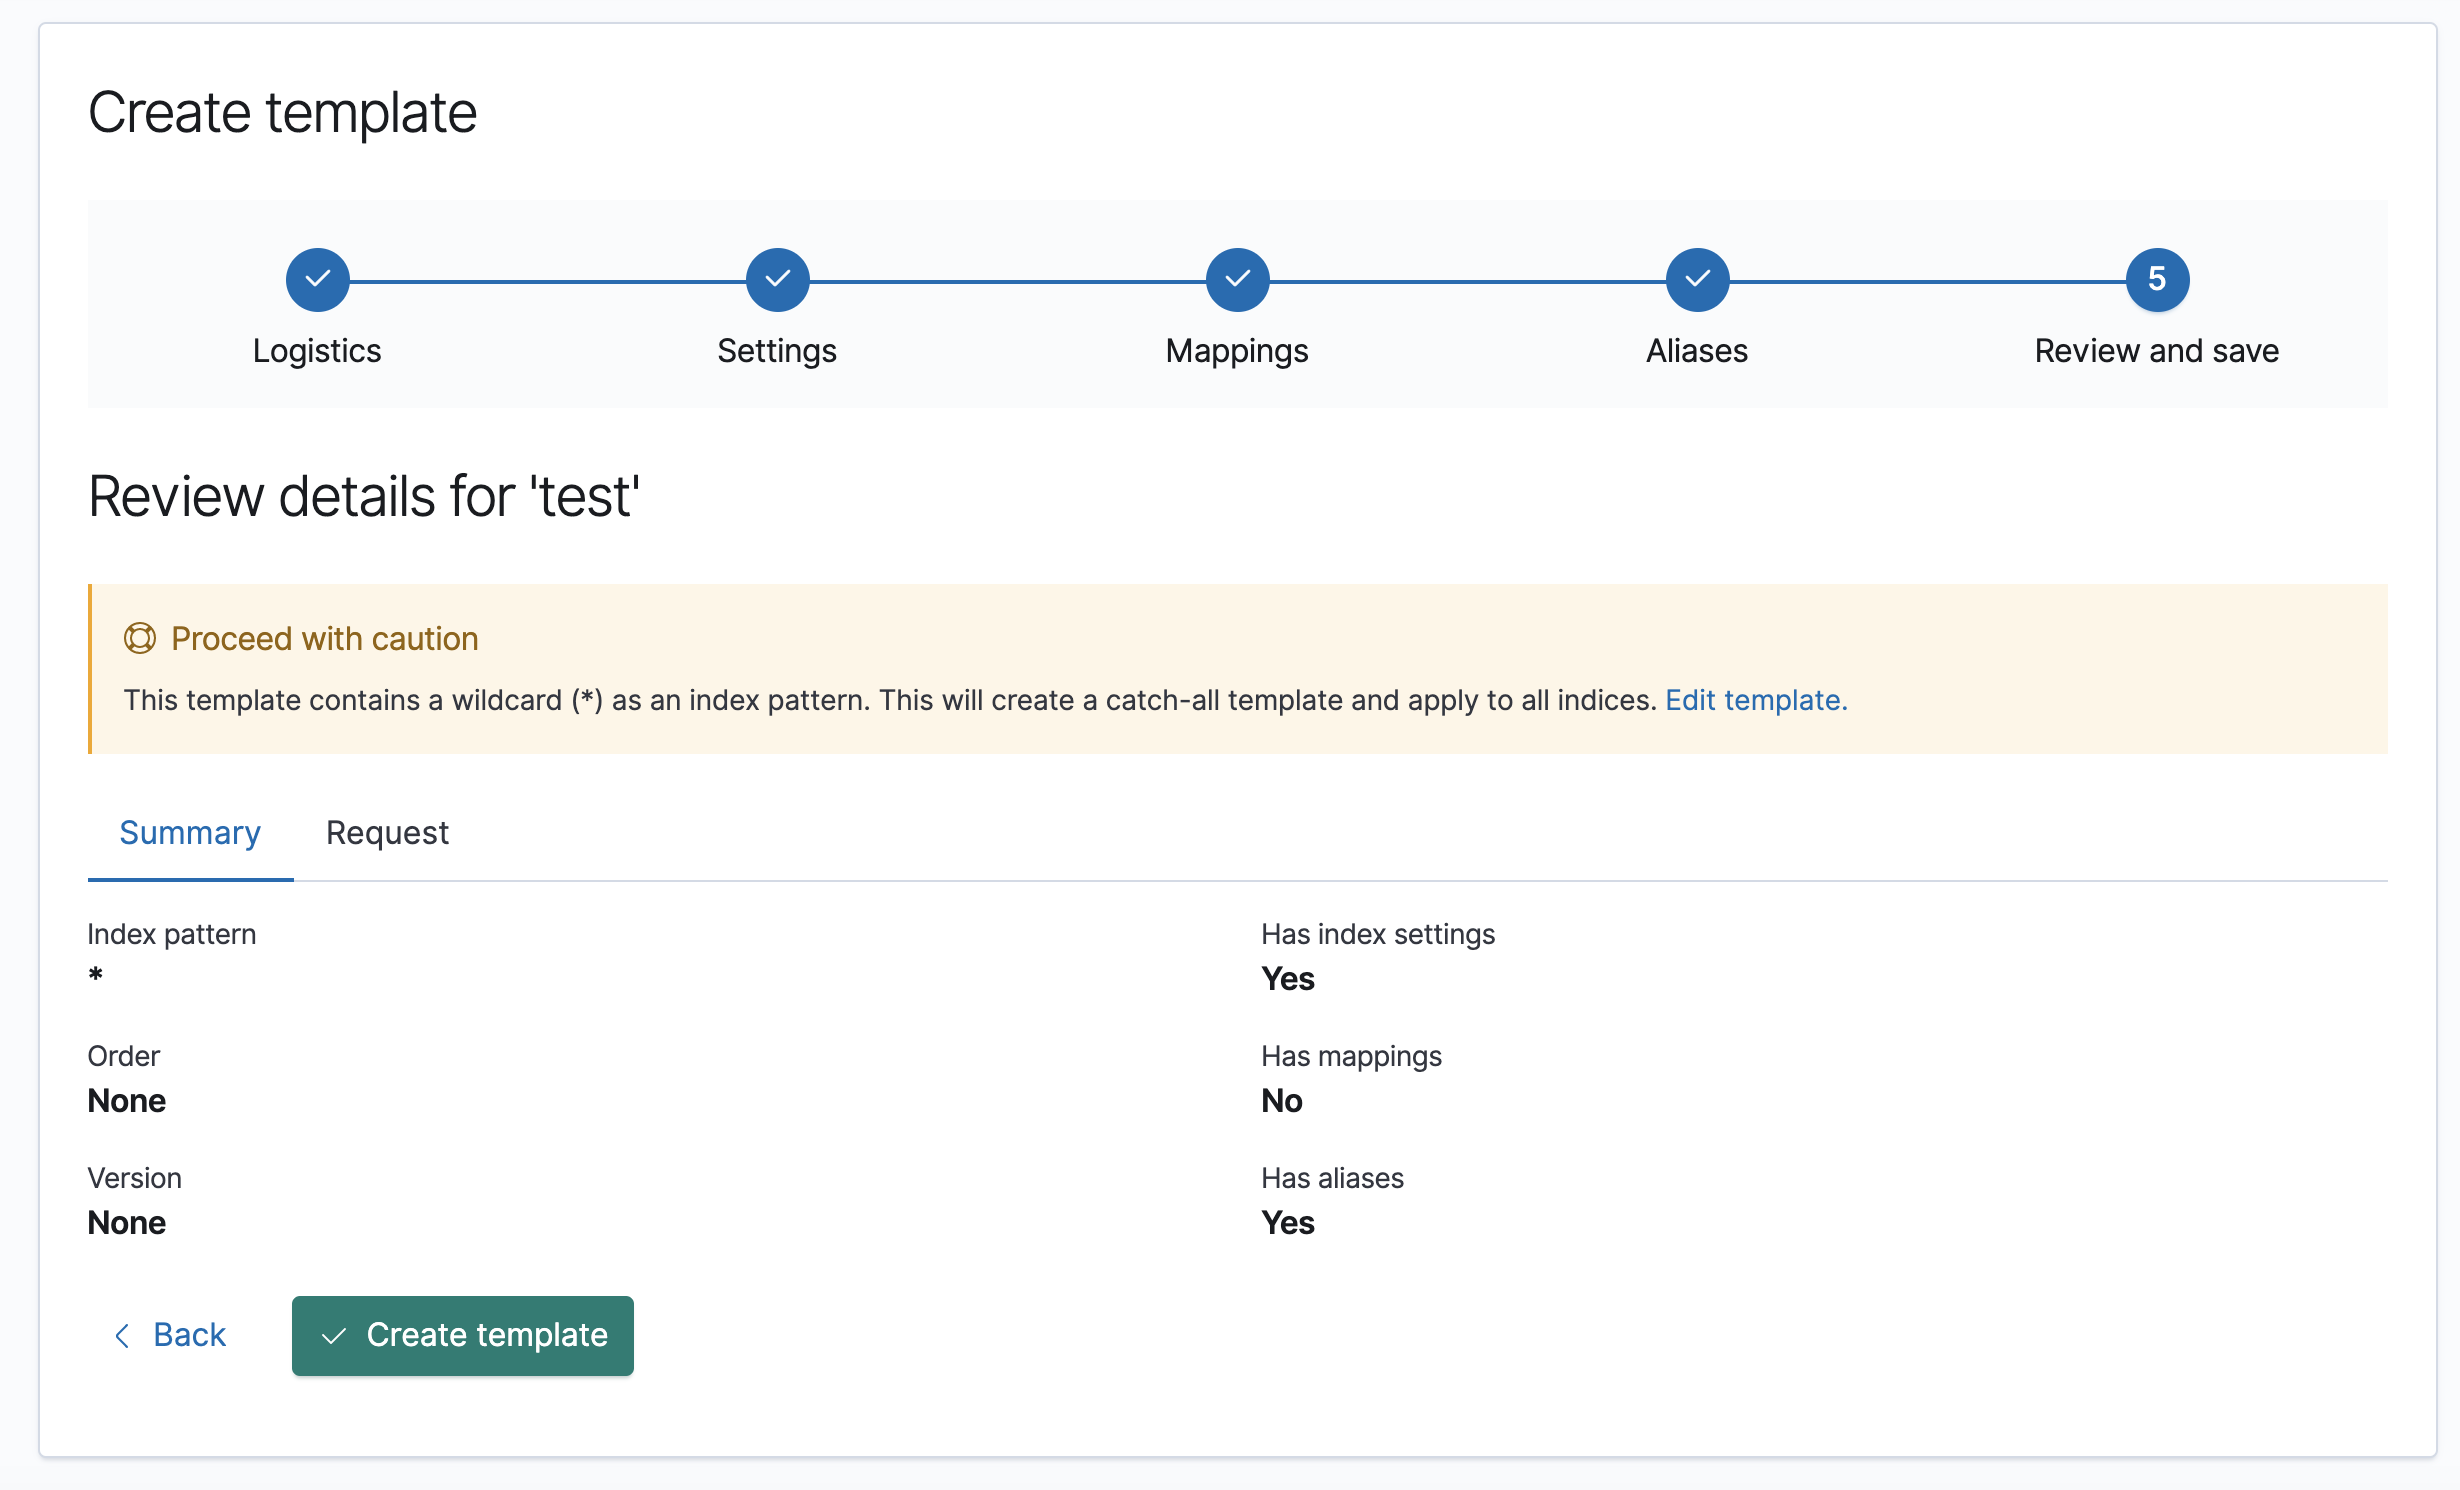Click the Review and save step label
This screenshot has height=1490, width=2460.
click(x=2157, y=351)
